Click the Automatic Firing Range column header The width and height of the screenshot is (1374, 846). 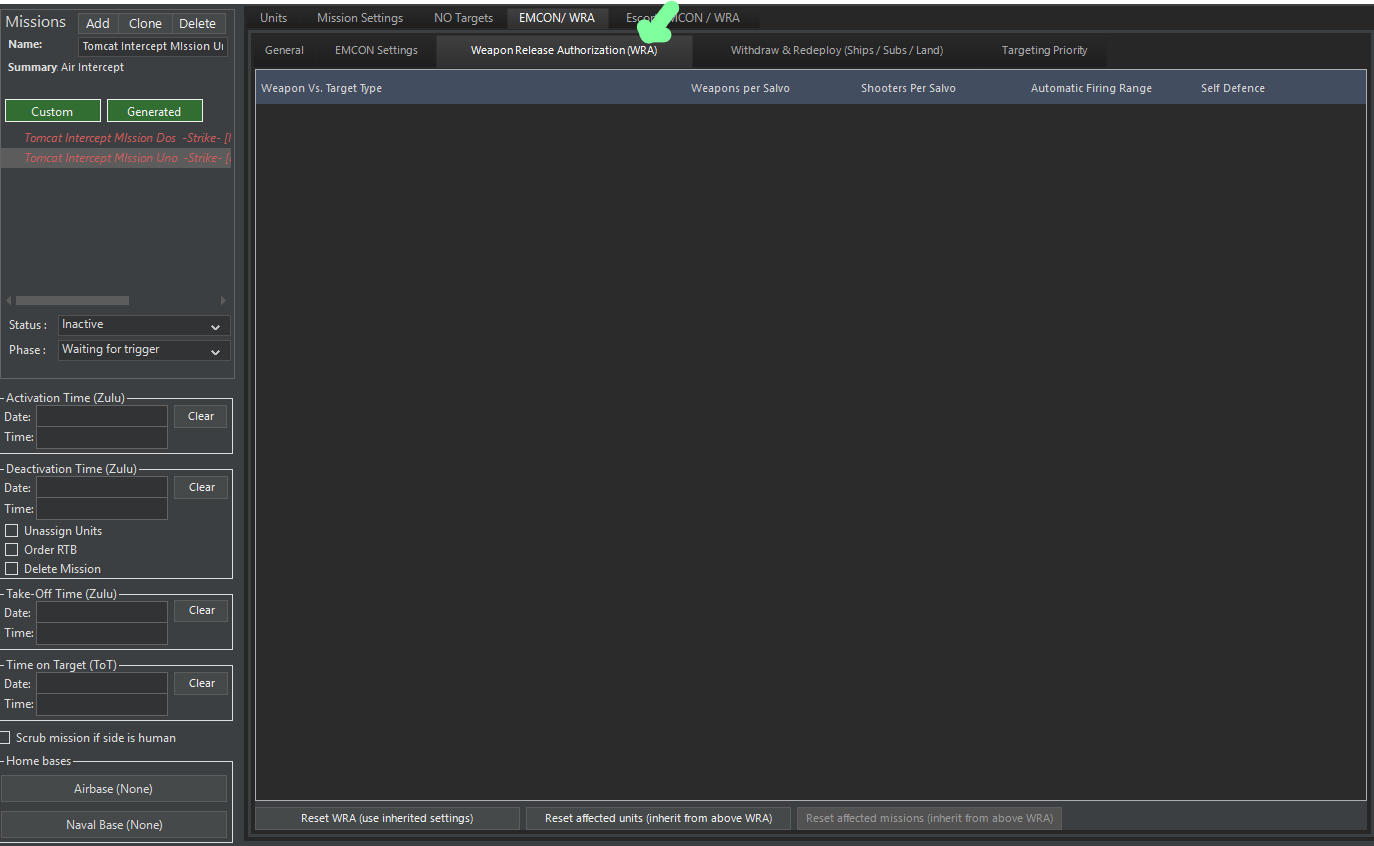click(x=1091, y=88)
